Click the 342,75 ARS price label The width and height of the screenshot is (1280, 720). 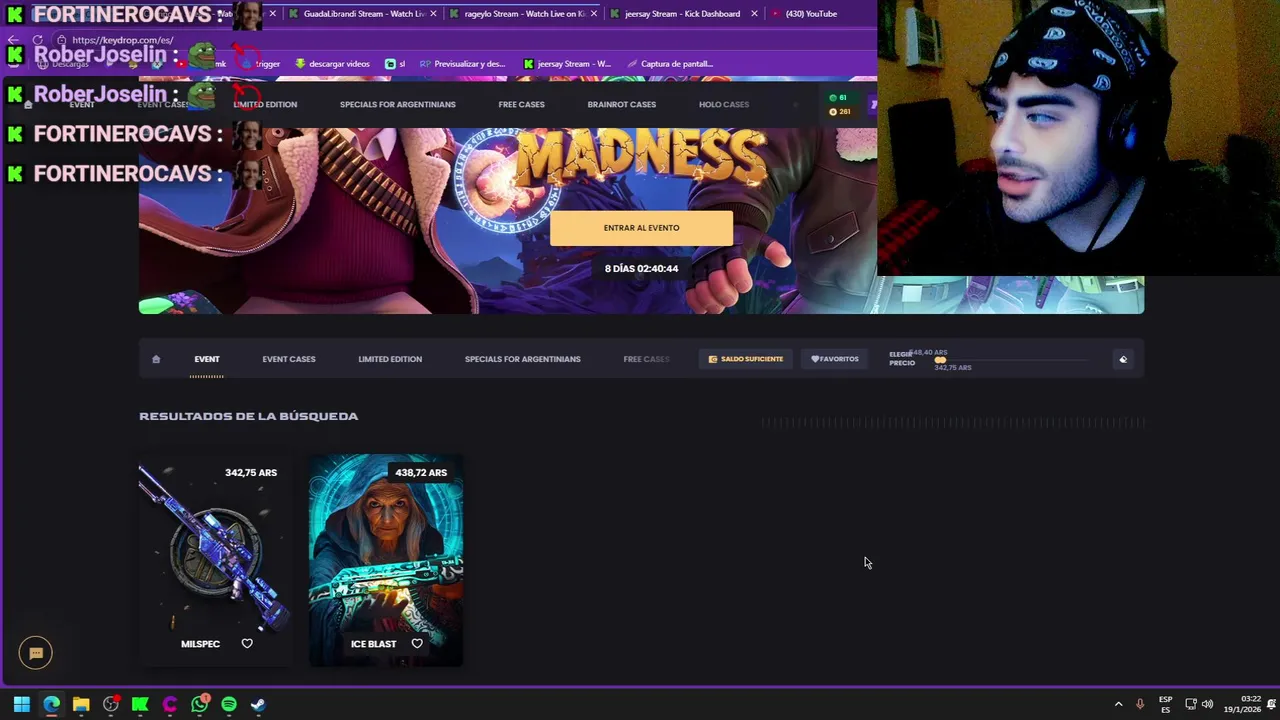point(251,472)
